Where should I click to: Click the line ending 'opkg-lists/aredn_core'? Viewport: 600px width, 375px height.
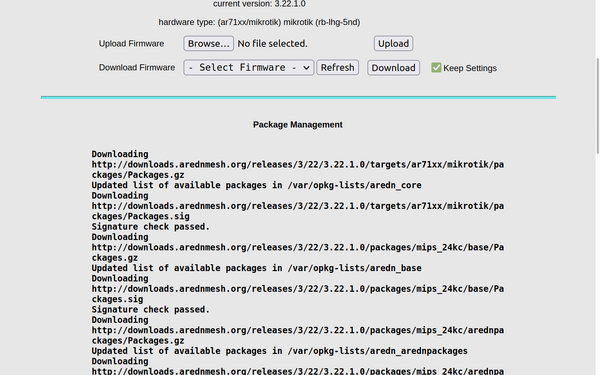256,185
